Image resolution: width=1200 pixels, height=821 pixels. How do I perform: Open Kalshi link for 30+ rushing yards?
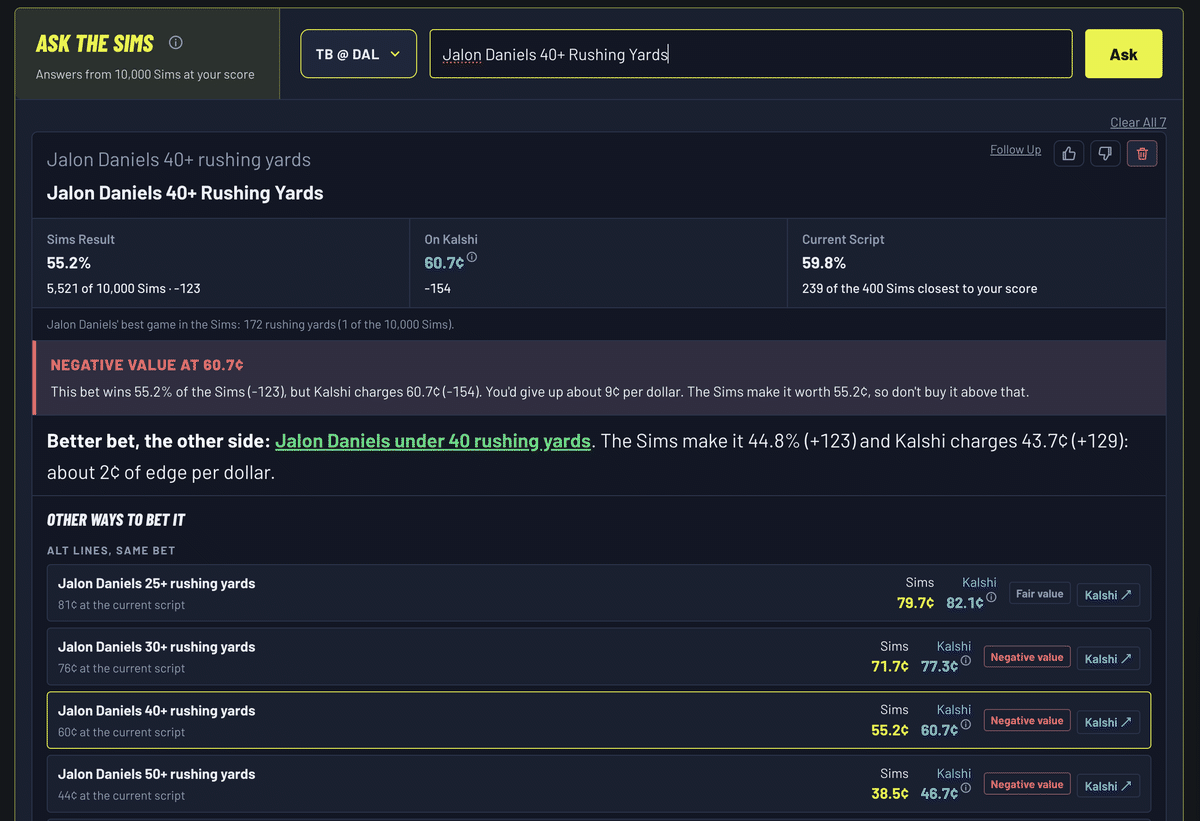coord(1108,658)
